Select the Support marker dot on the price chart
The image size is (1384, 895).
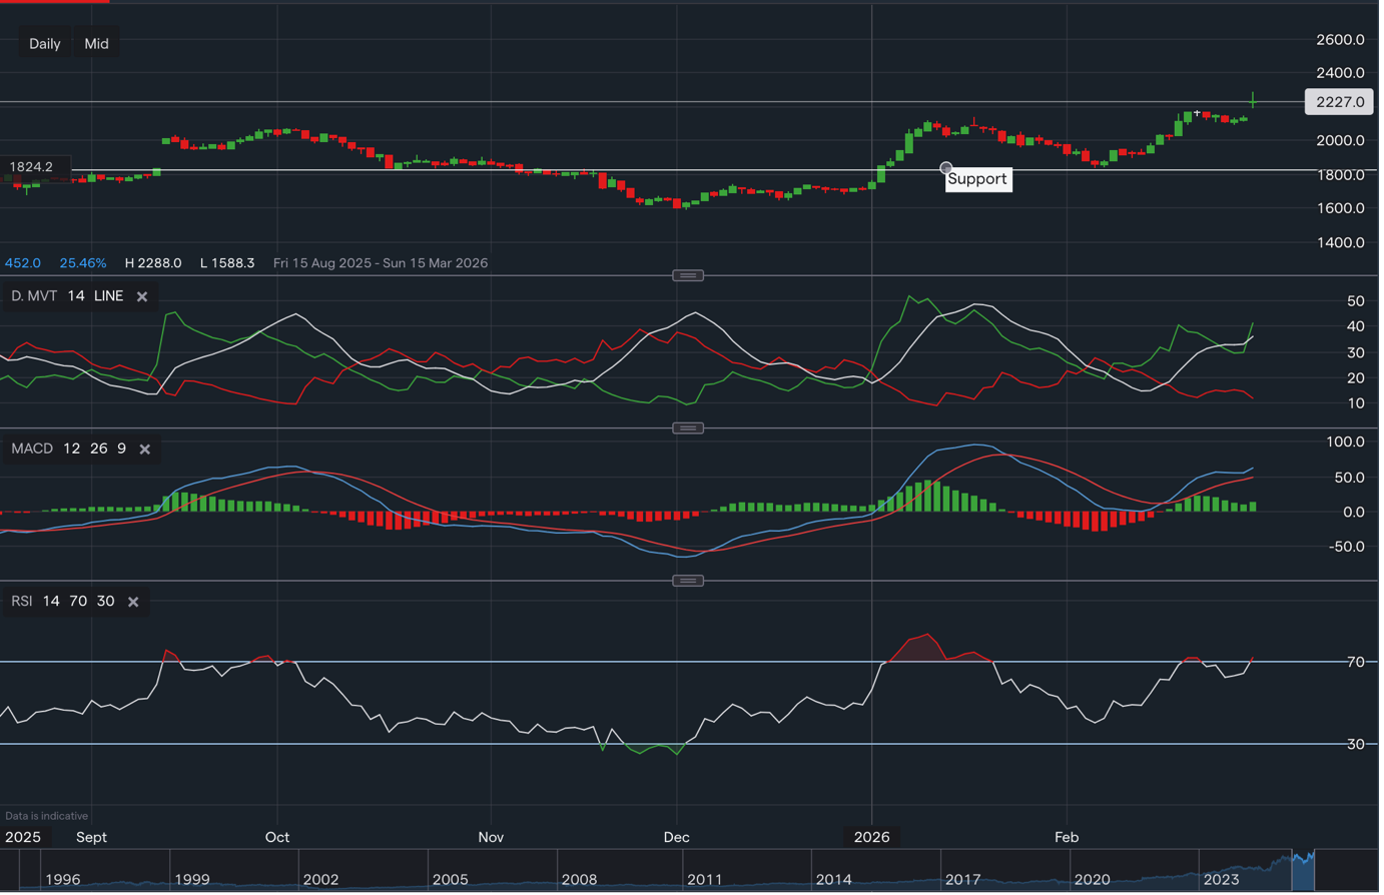(x=945, y=167)
